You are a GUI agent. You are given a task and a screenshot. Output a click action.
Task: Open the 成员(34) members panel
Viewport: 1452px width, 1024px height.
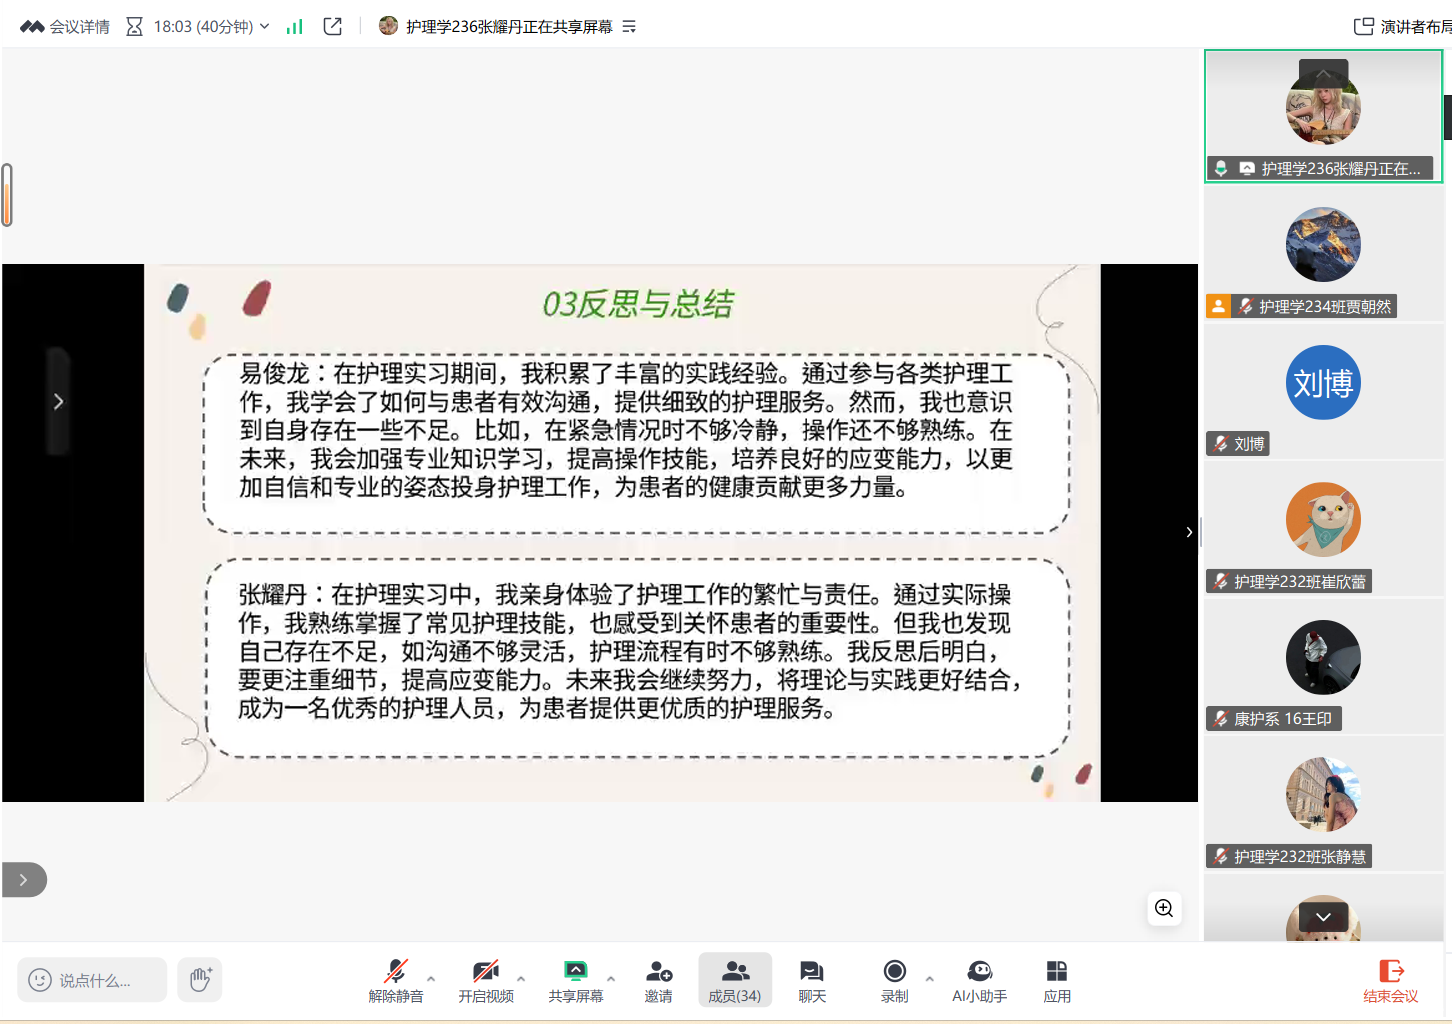[735, 980]
